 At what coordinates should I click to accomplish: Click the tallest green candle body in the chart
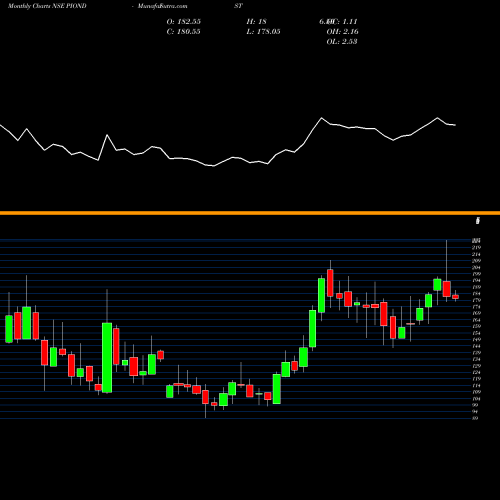[107, 358]
